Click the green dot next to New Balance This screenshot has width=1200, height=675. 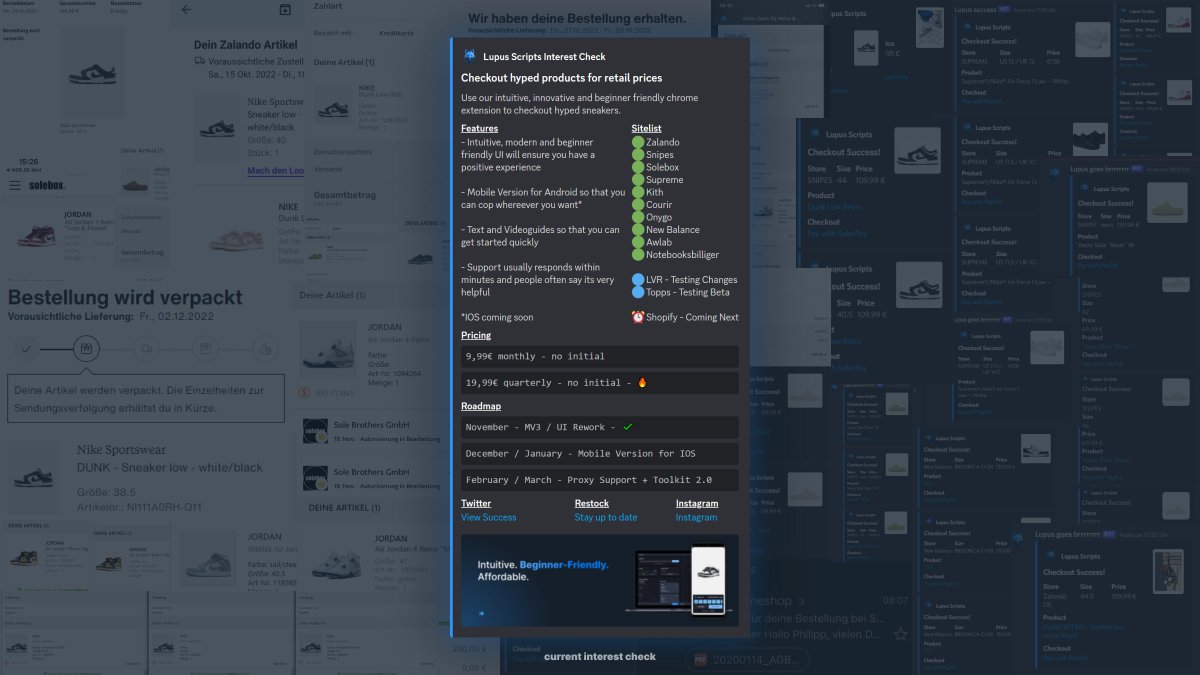(x=638, y=230)
